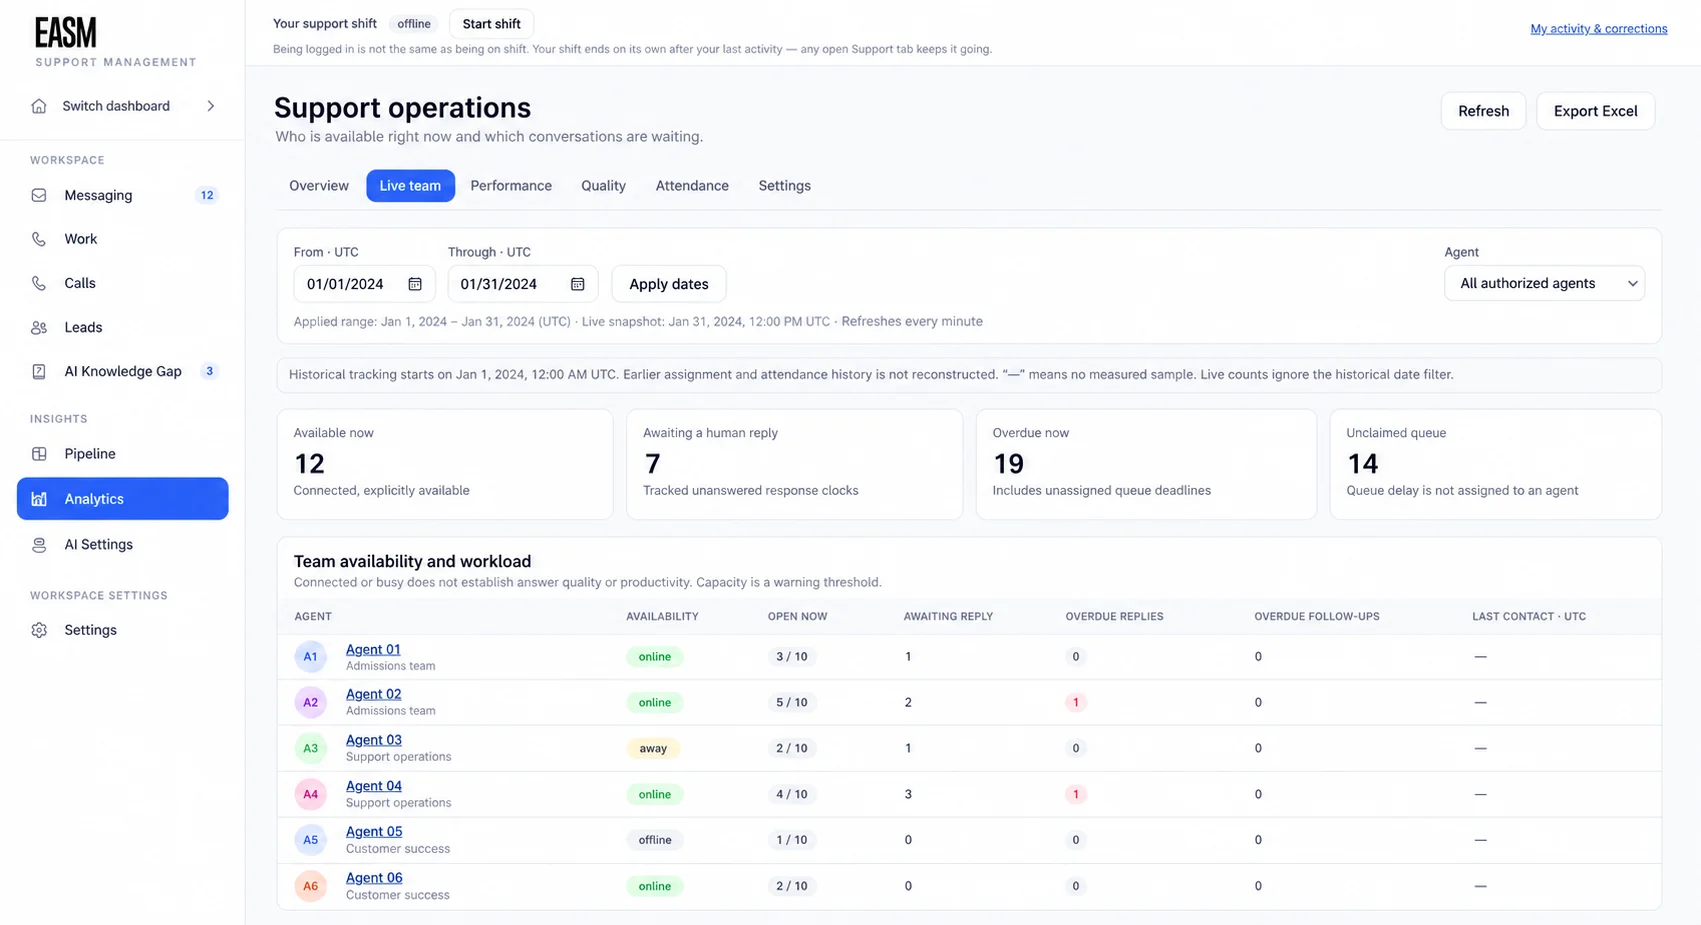The image size is (1701, 925).
Task: Open the Agent 03 profile link
Action: coord(373,740)
